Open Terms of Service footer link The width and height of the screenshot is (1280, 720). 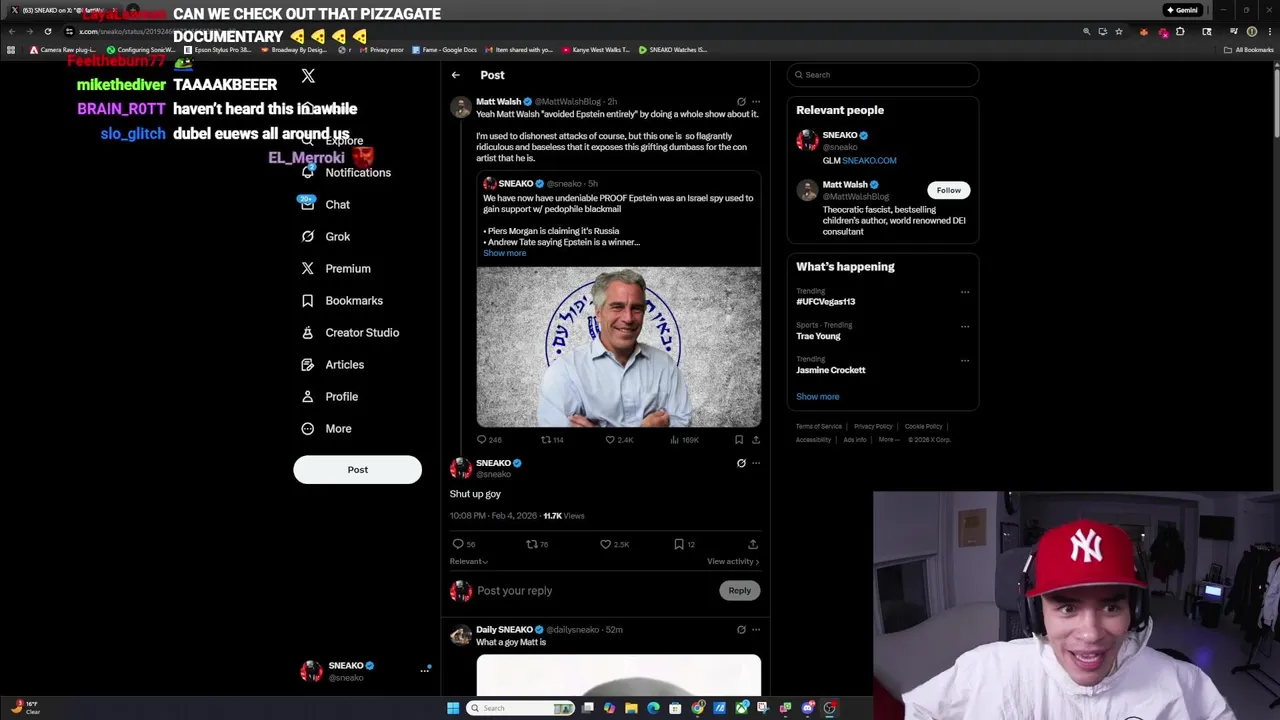pos(819,427)
